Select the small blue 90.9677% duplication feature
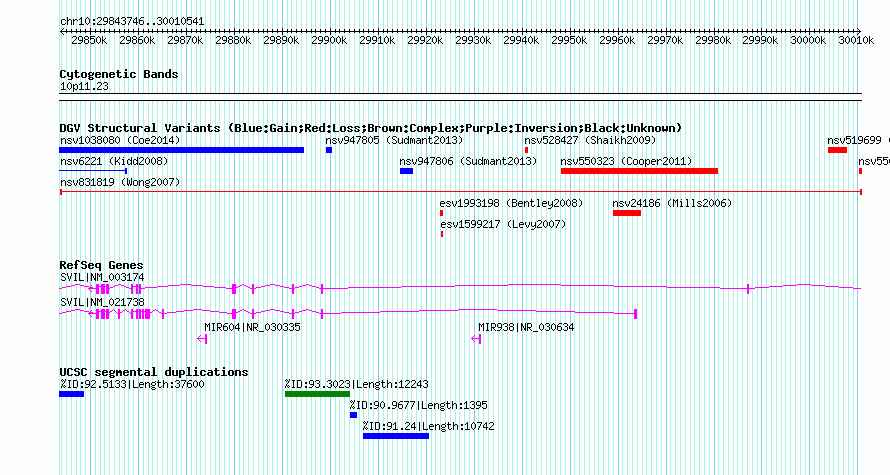This screenshot has width=890, height=475. [x=354, y=415]
